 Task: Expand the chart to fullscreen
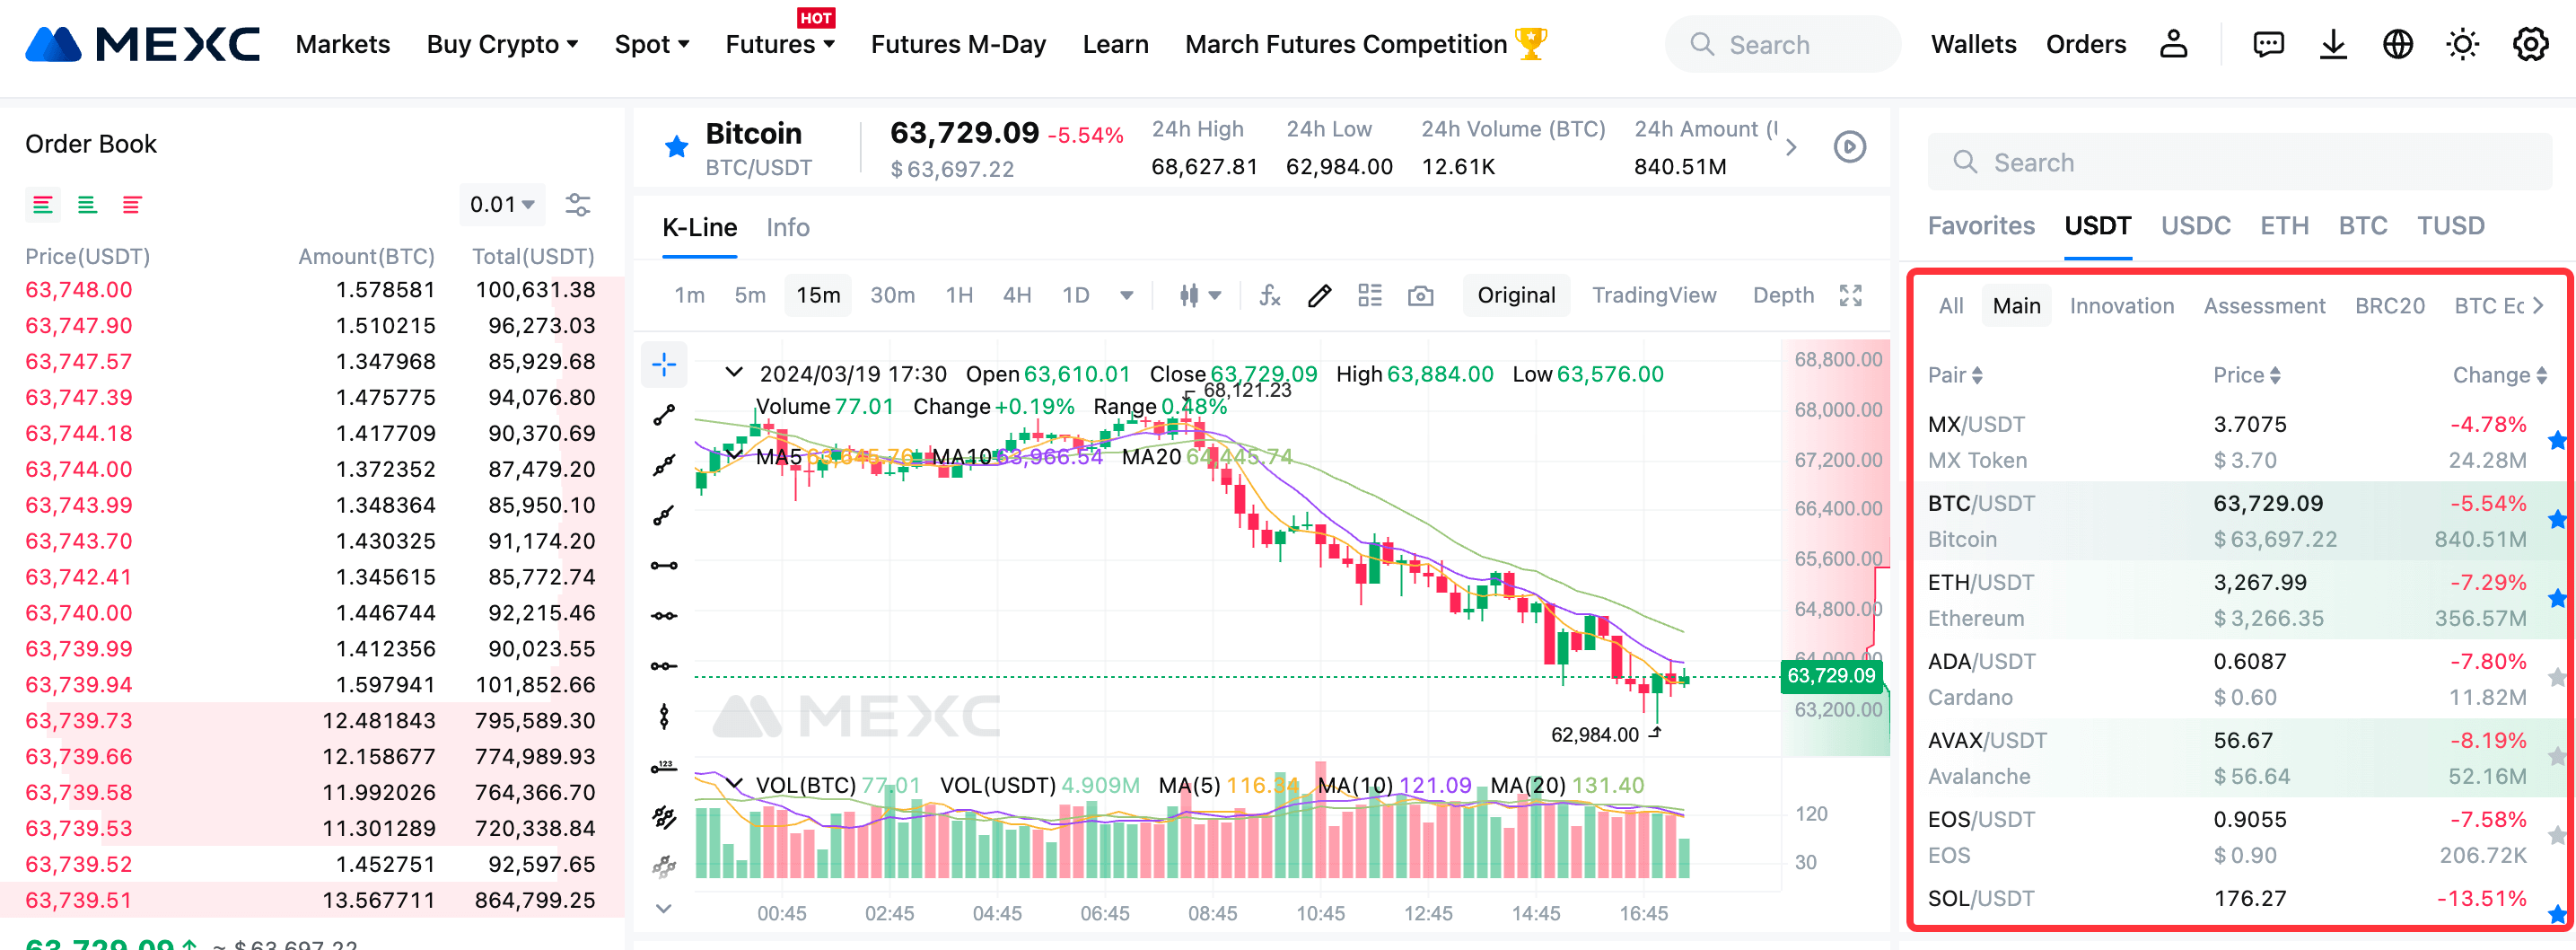[x=1850, y=296]
